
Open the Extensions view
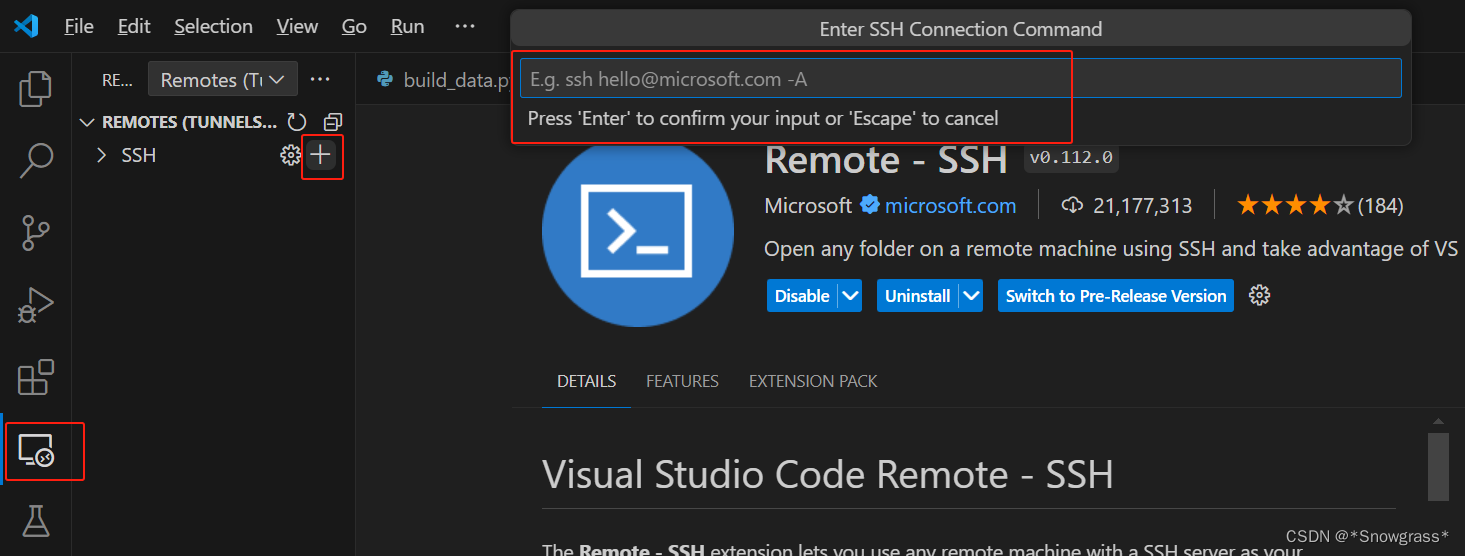tap(36, 377)
